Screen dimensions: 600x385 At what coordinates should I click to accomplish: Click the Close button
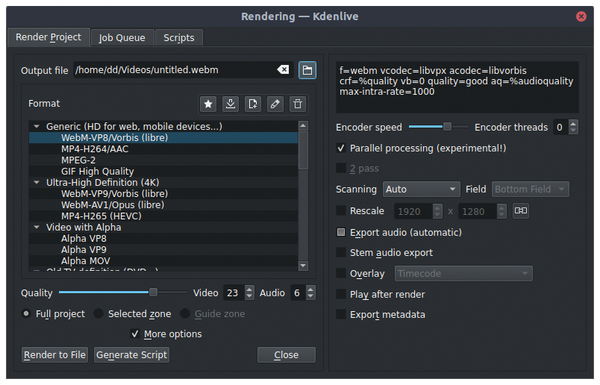click(x=286, y=355)
